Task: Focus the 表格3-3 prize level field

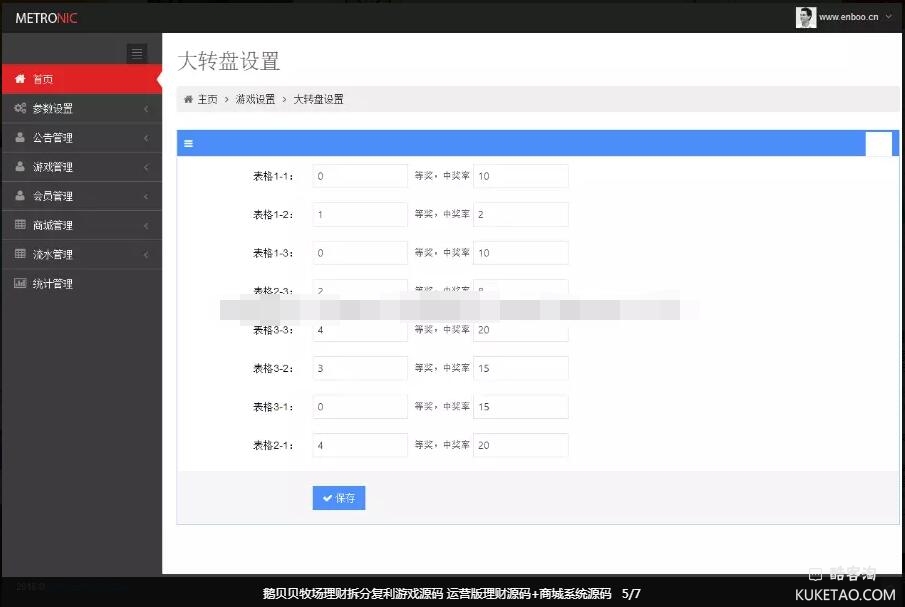Action: (360, 330)
